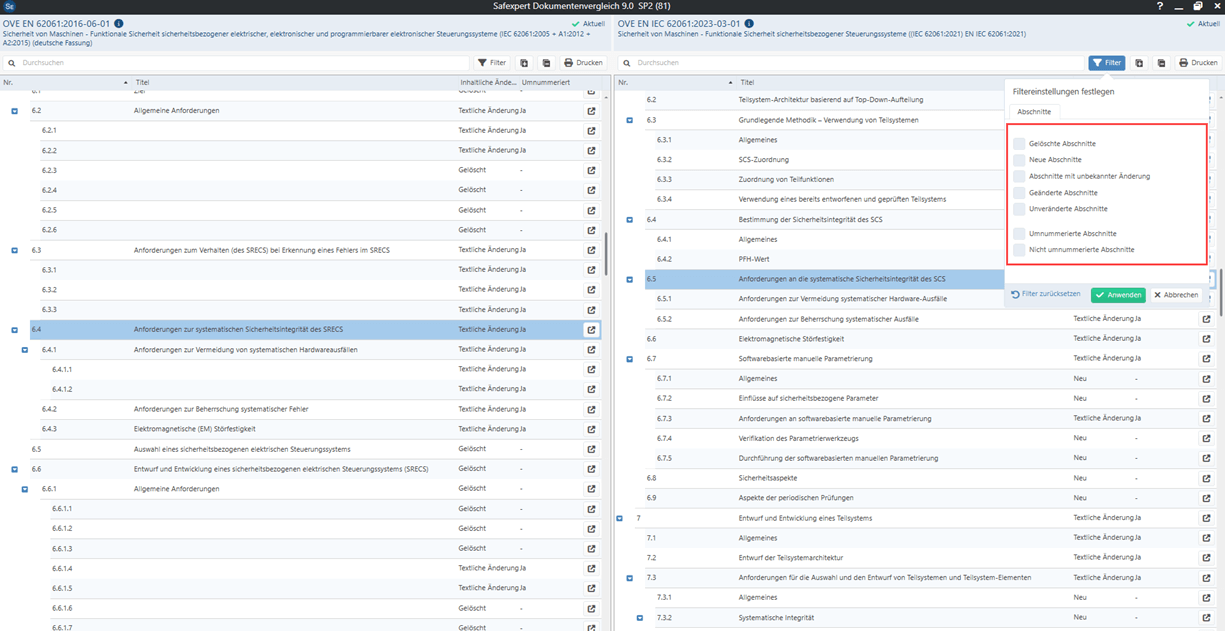Image resolution: width=1225 pixels, height=631 pixels.
Task: Click the info icon beside OVE EN IEC 62061:2023-03-01
Action: (751, 23)
